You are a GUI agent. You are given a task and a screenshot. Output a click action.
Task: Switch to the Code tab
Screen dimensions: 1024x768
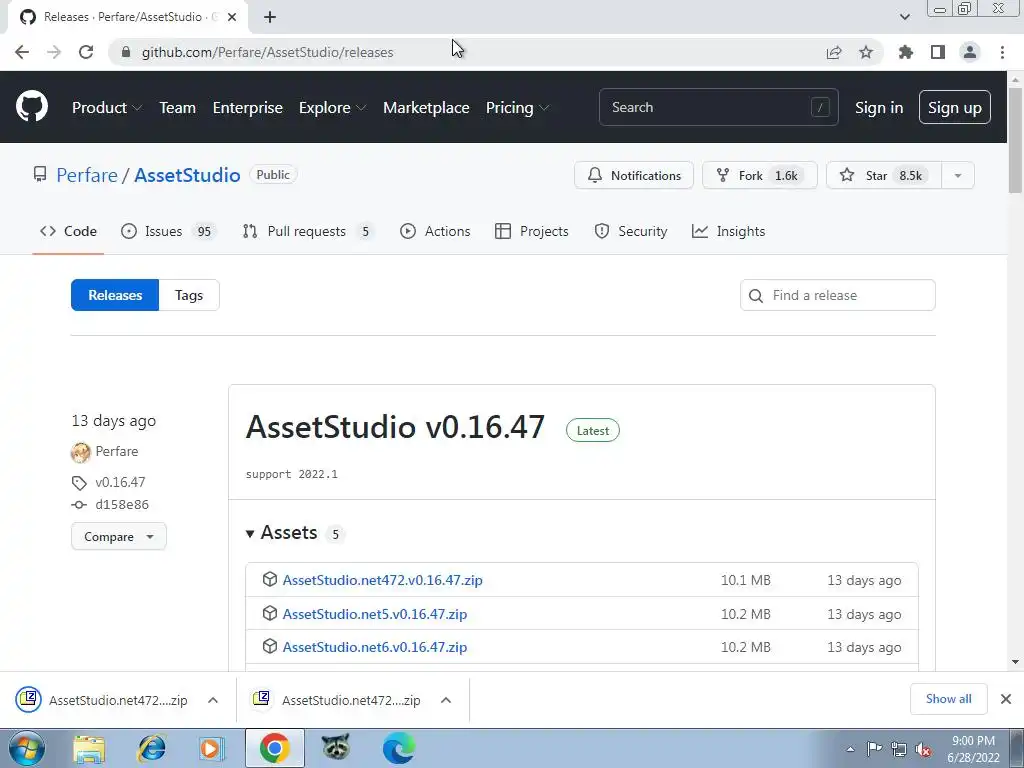68,231
